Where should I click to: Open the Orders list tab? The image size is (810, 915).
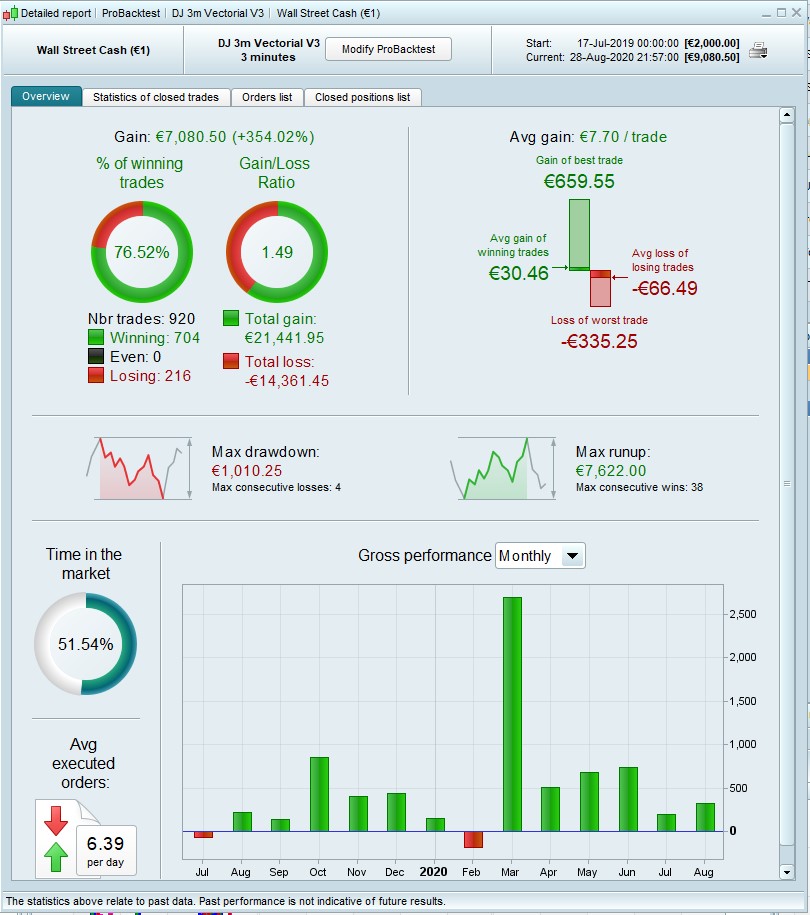[x=267, y=97]
